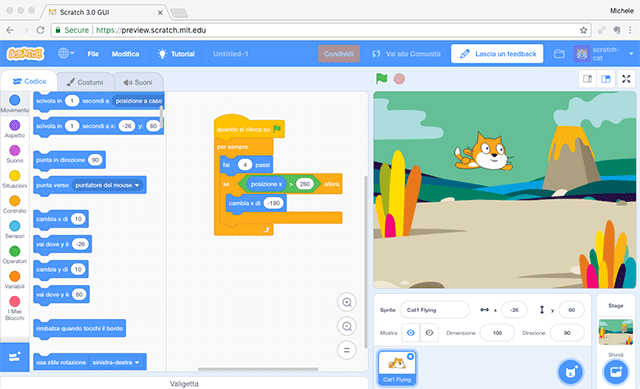This screenshot has width=640, height=389.
Task: Click Lascia un feedback button
Action: coord(497,54)
